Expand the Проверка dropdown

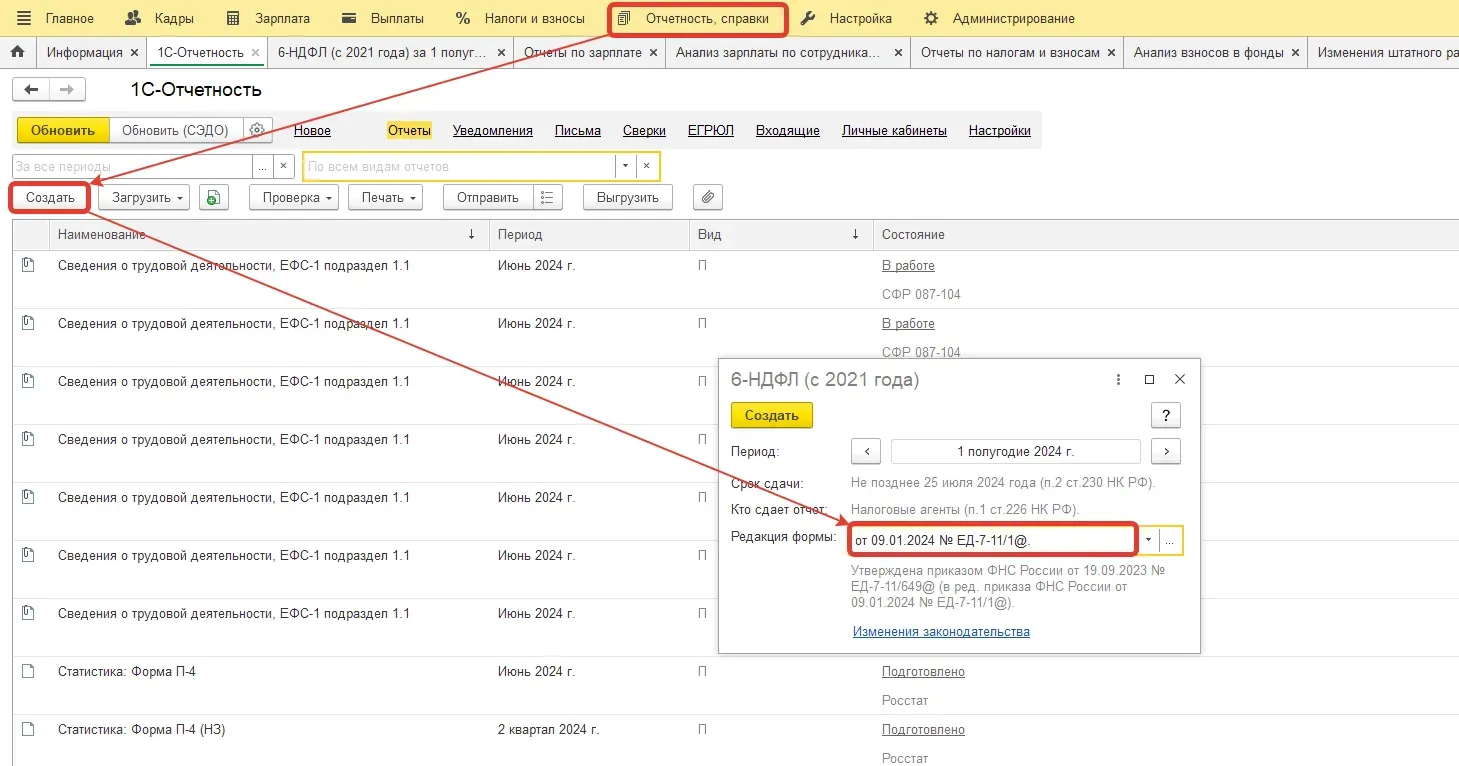tap(294, 198)
